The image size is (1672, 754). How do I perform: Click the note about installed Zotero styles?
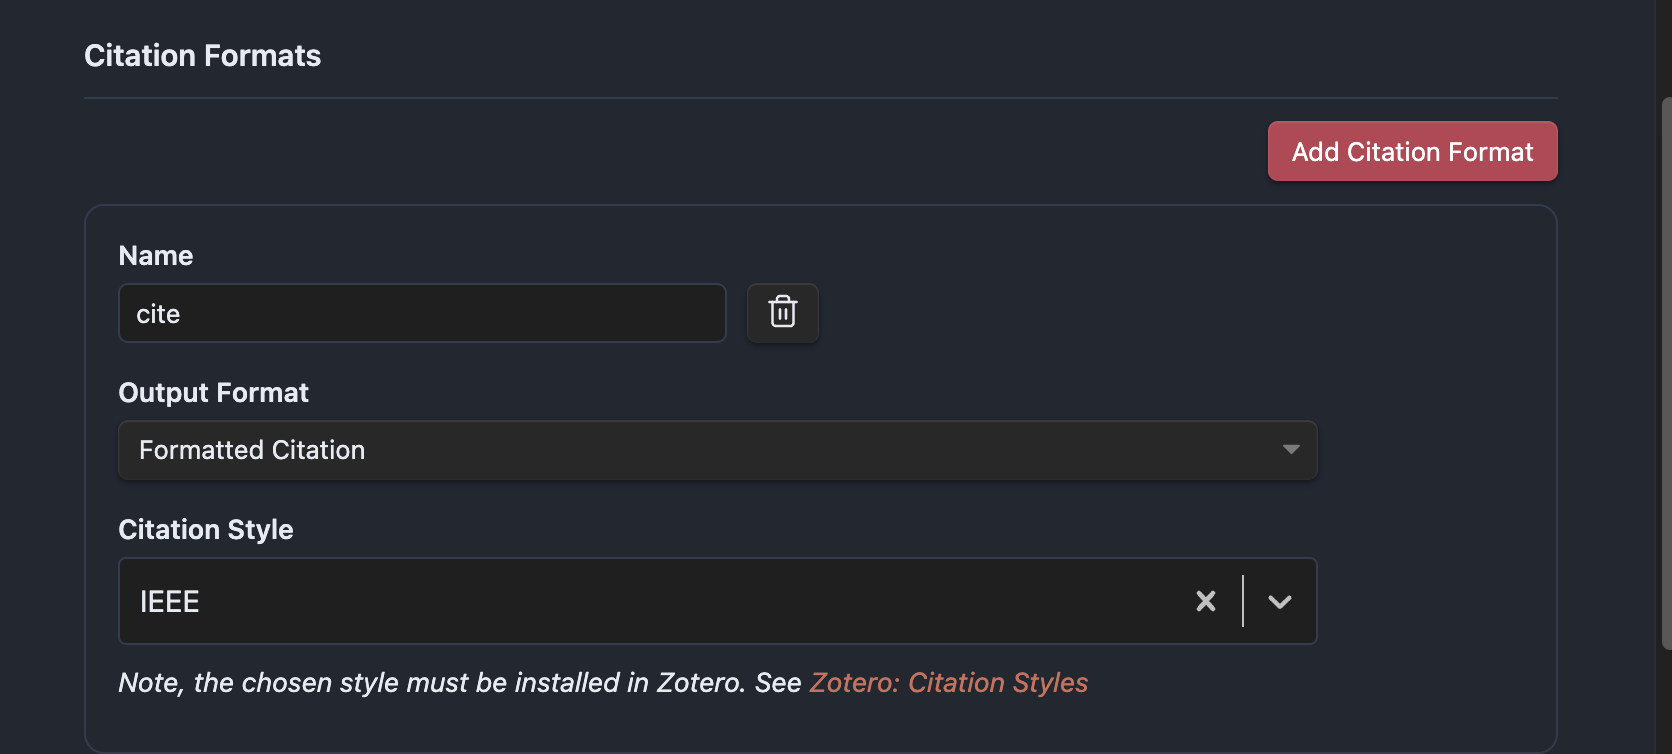pos(460,683)
